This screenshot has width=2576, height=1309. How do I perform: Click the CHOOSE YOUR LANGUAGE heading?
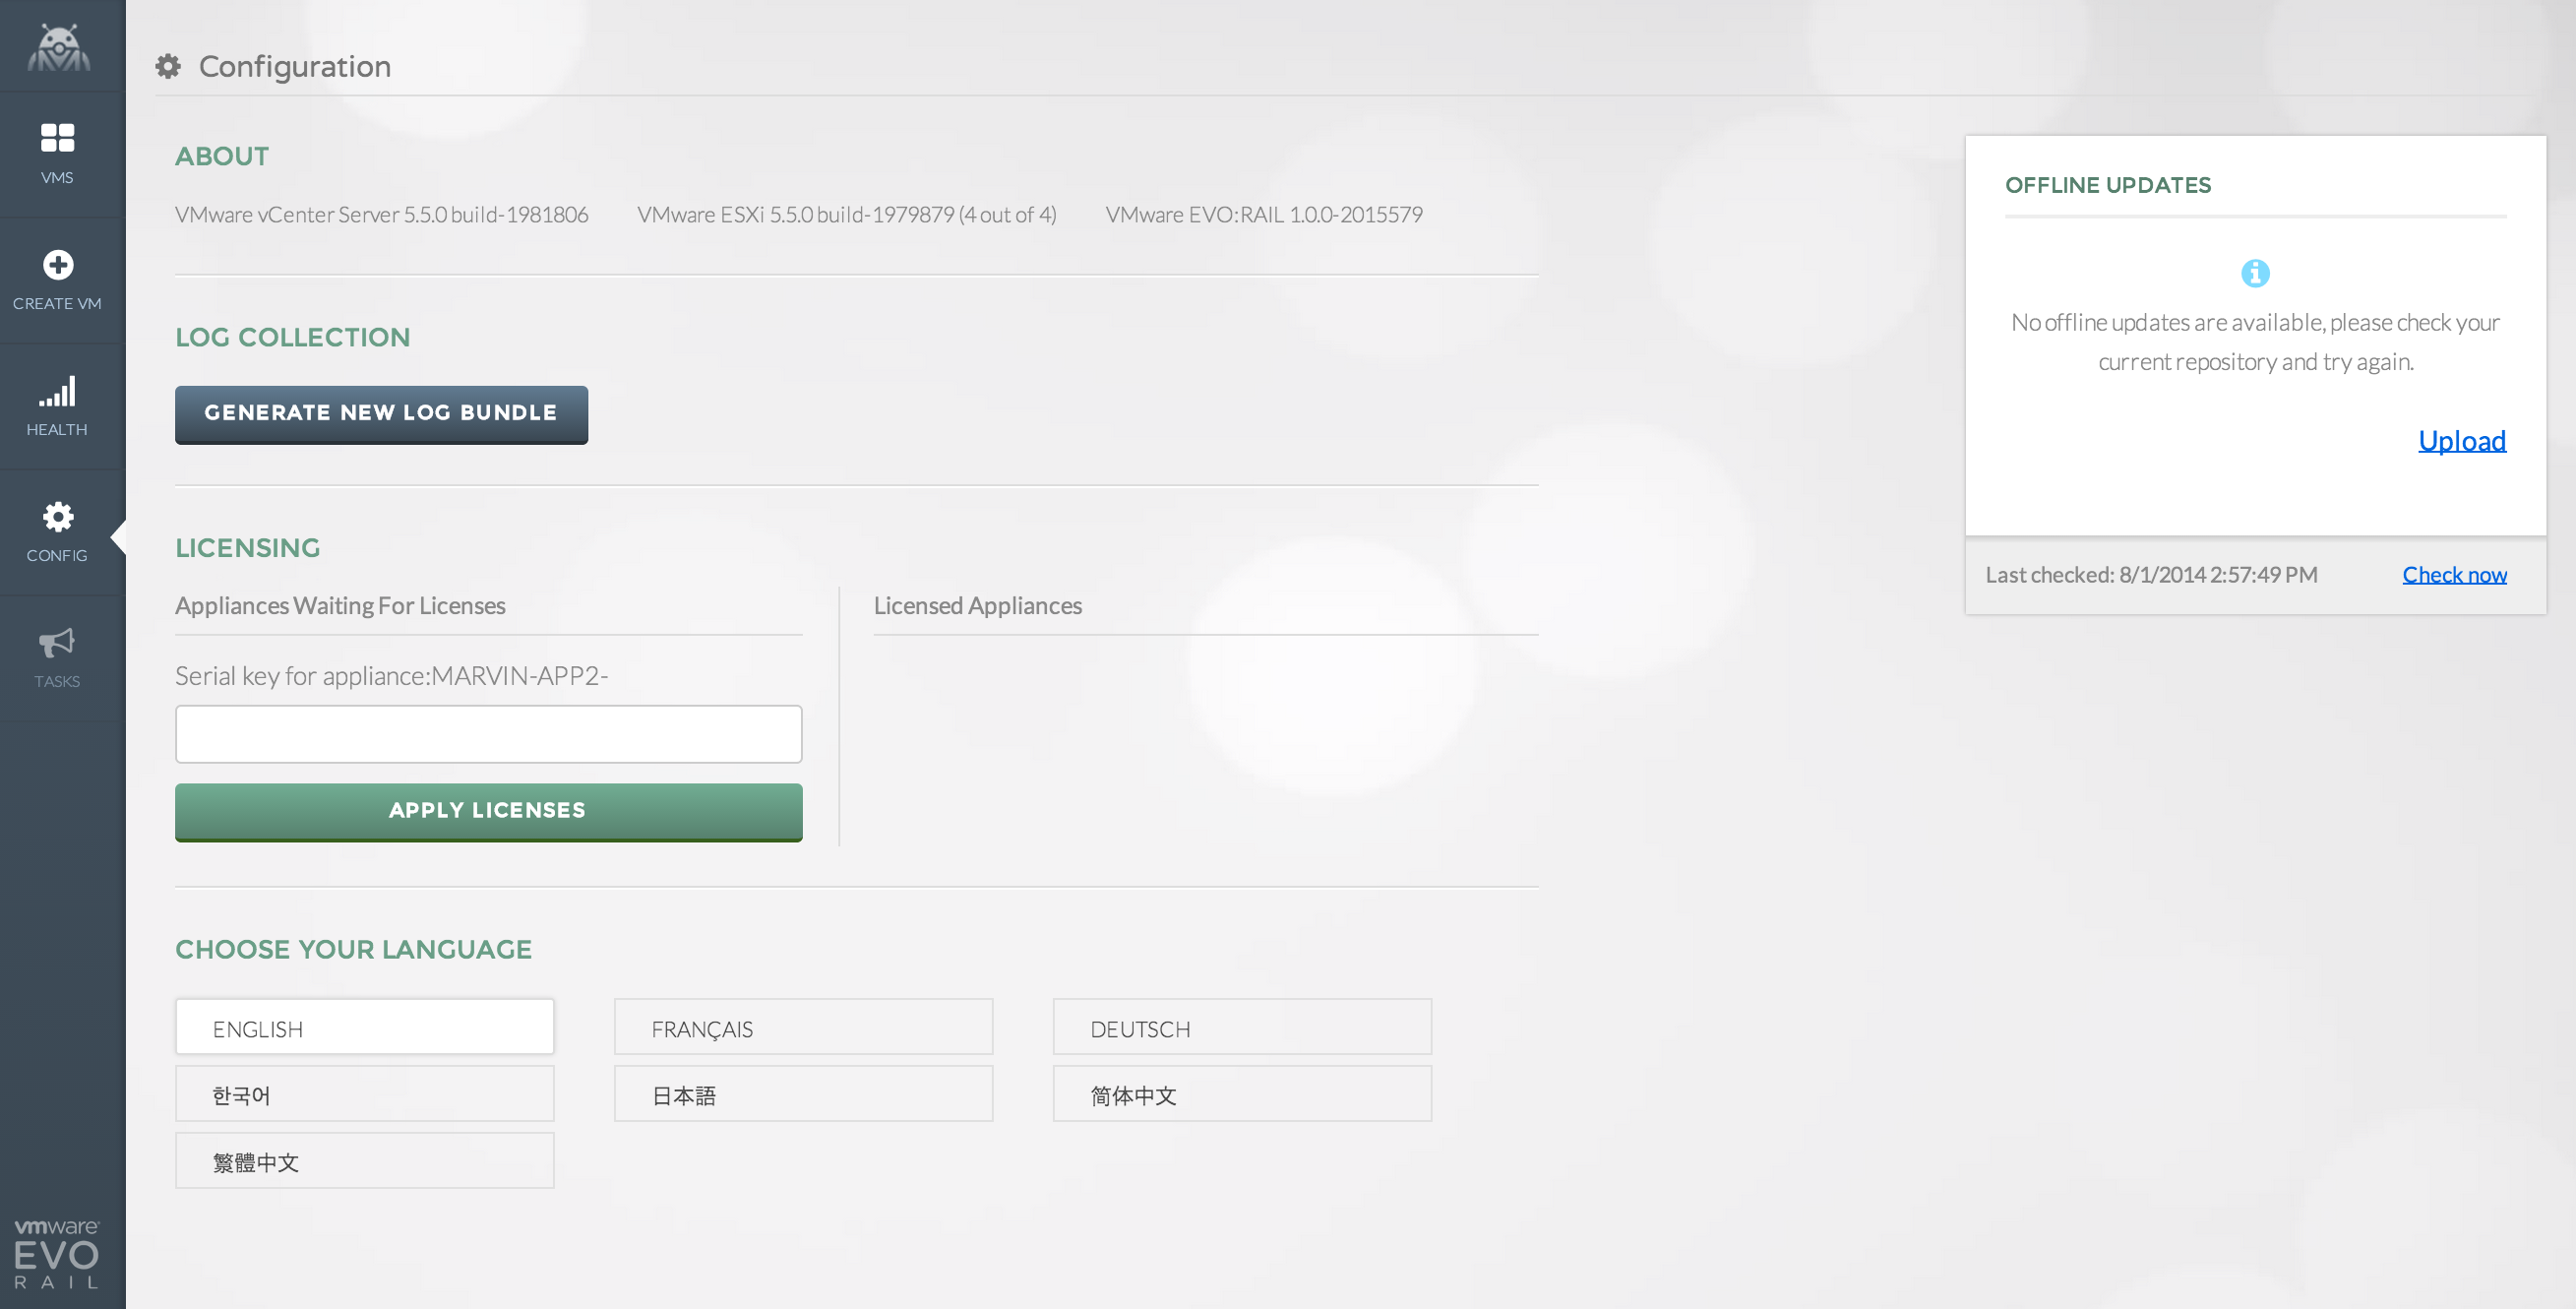(x=353, y=949)
